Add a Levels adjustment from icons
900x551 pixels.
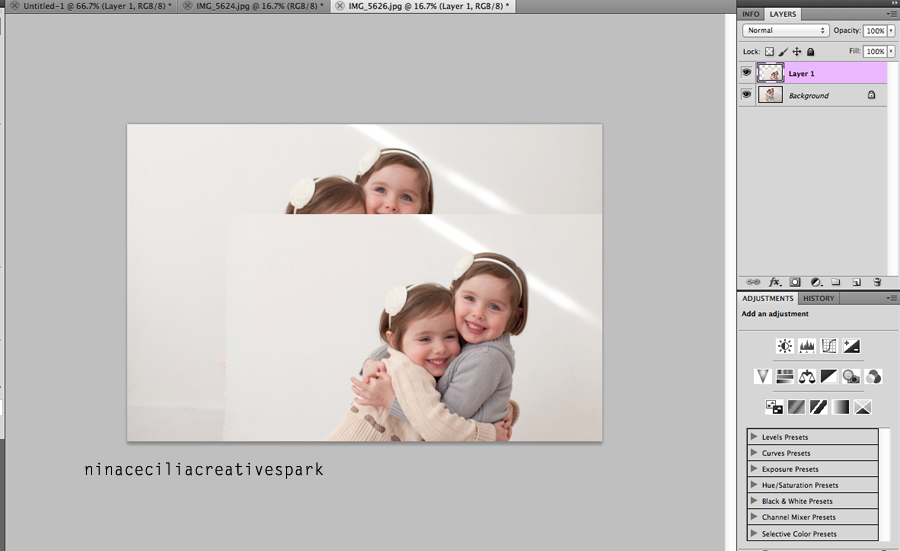click(x=807, y=346)
